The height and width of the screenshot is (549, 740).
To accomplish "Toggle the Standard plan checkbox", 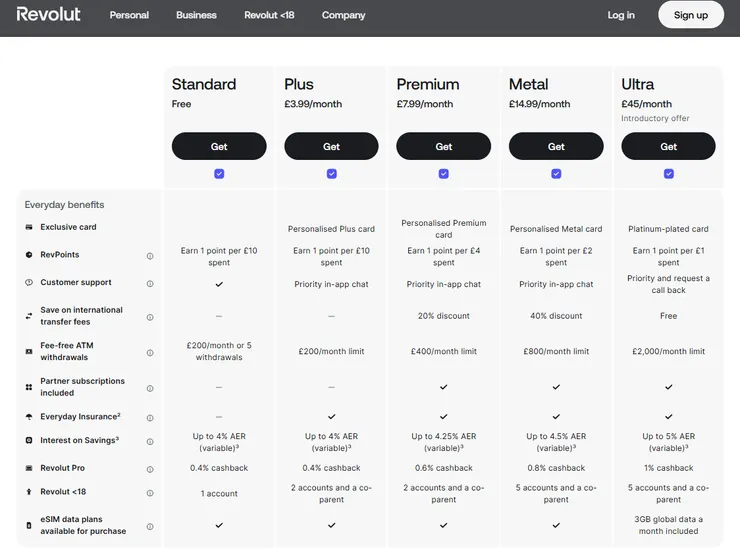I will (x=219, y=174).
